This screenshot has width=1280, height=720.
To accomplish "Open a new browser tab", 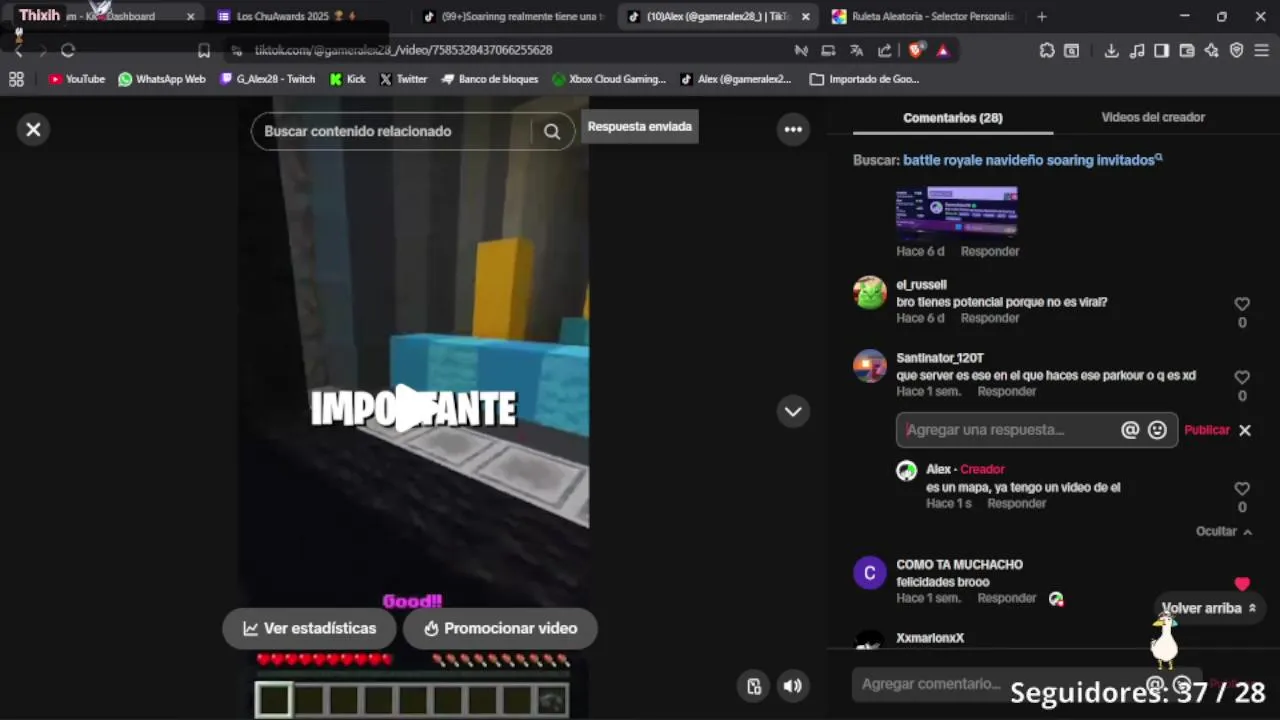I will tap(1042, 16).
